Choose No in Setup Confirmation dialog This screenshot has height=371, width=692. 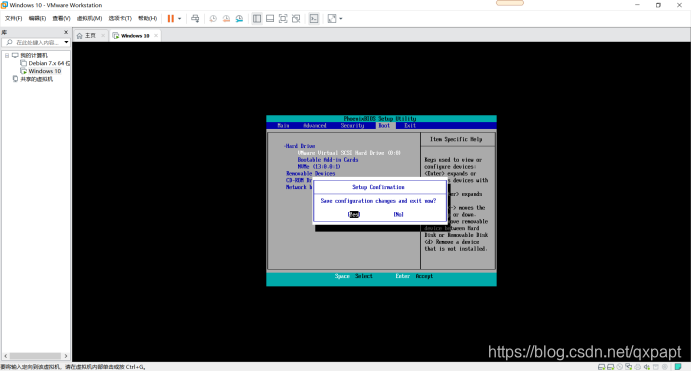399,214
